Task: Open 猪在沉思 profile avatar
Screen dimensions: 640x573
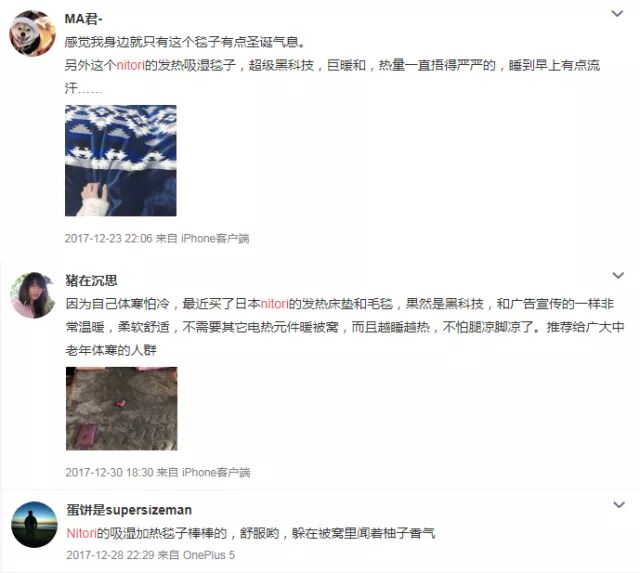Action: coord(33,295)
